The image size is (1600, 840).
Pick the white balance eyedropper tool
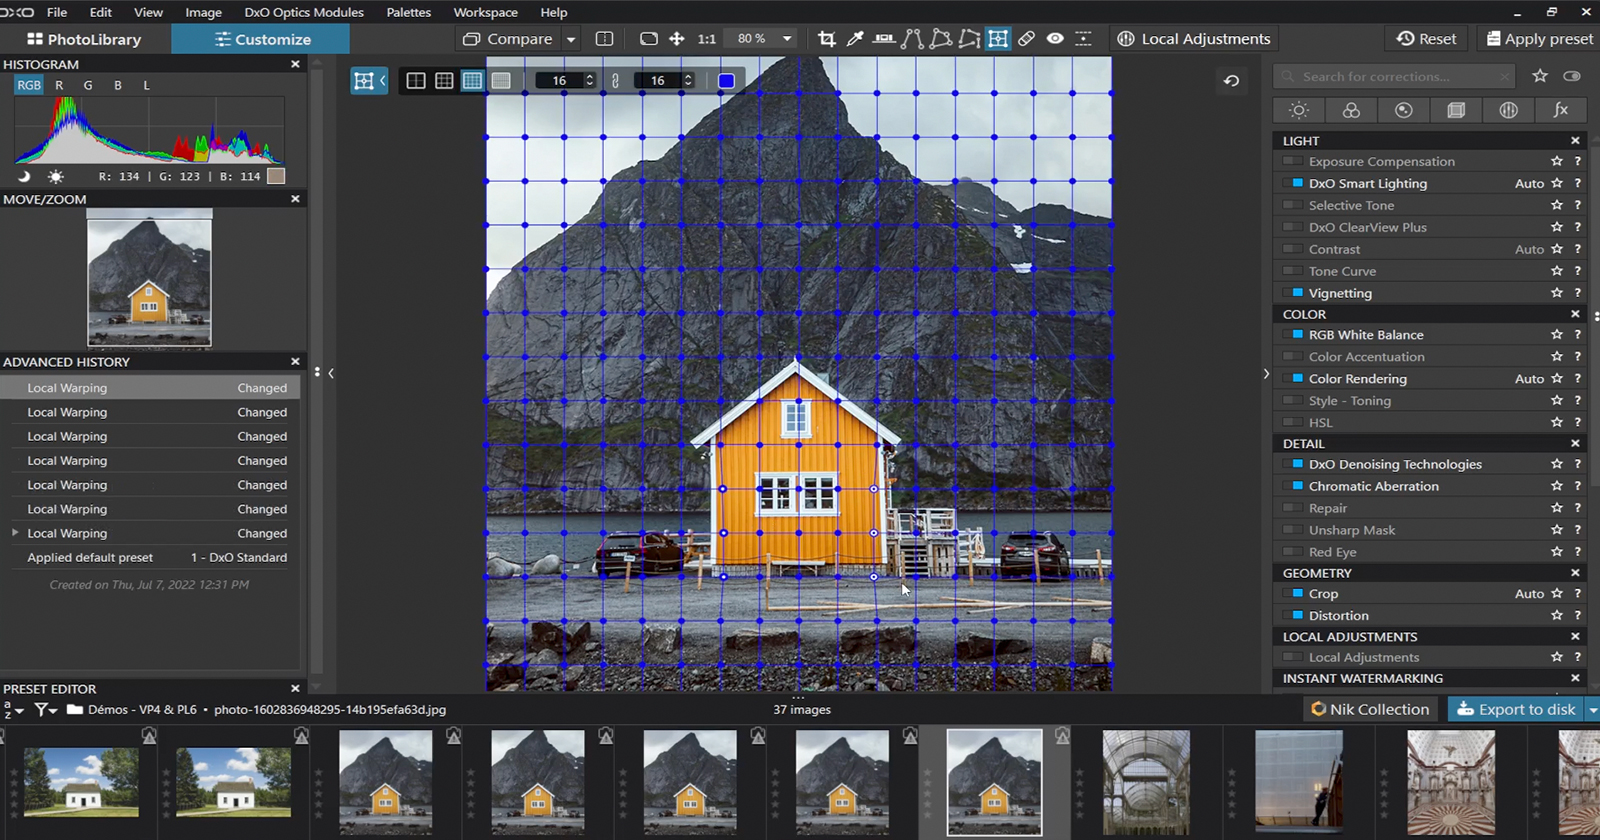pos(855,39)
